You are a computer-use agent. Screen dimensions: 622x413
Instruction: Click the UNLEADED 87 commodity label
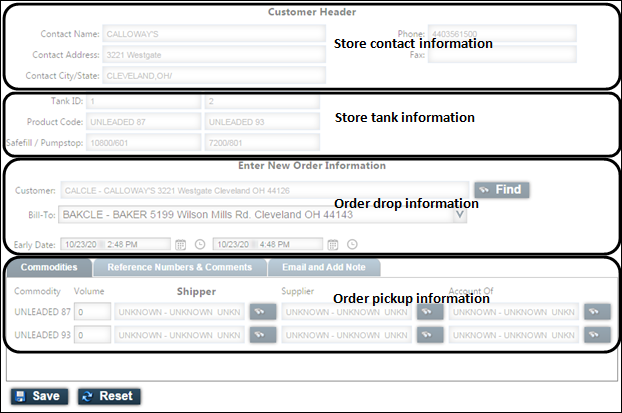coord(42,312)
